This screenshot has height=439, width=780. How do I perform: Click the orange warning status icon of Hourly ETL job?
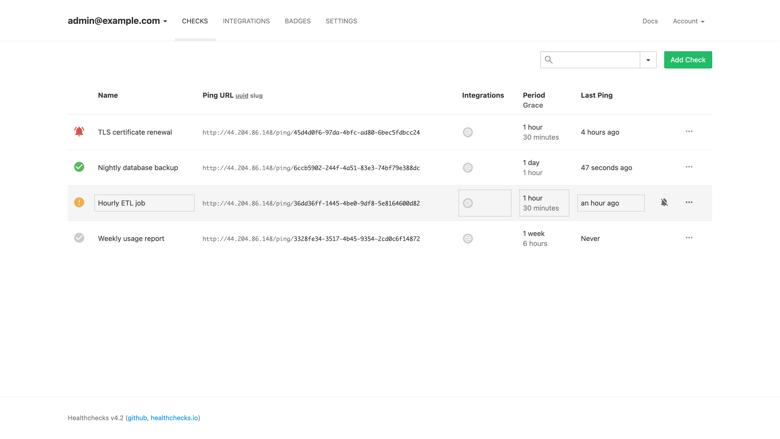click(79, 202)
